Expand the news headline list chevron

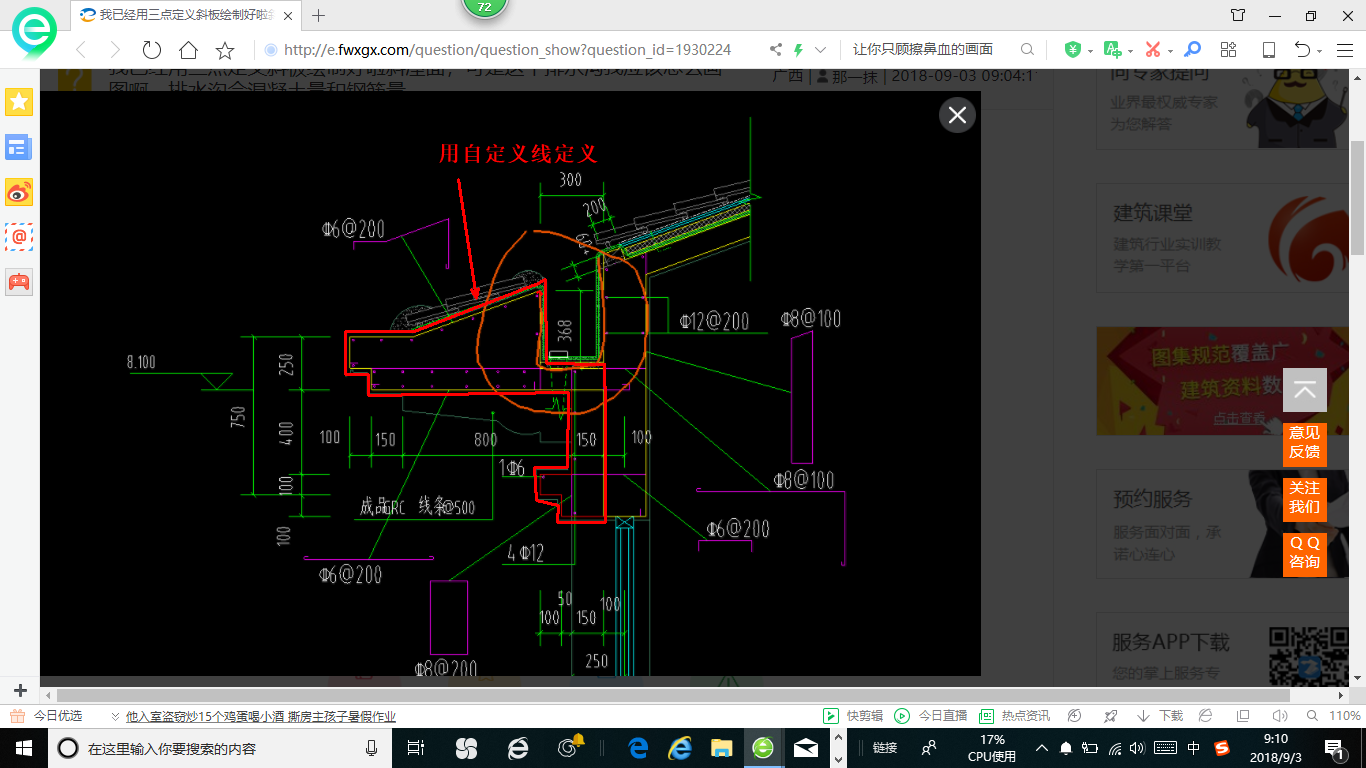(x=113, y=717)
